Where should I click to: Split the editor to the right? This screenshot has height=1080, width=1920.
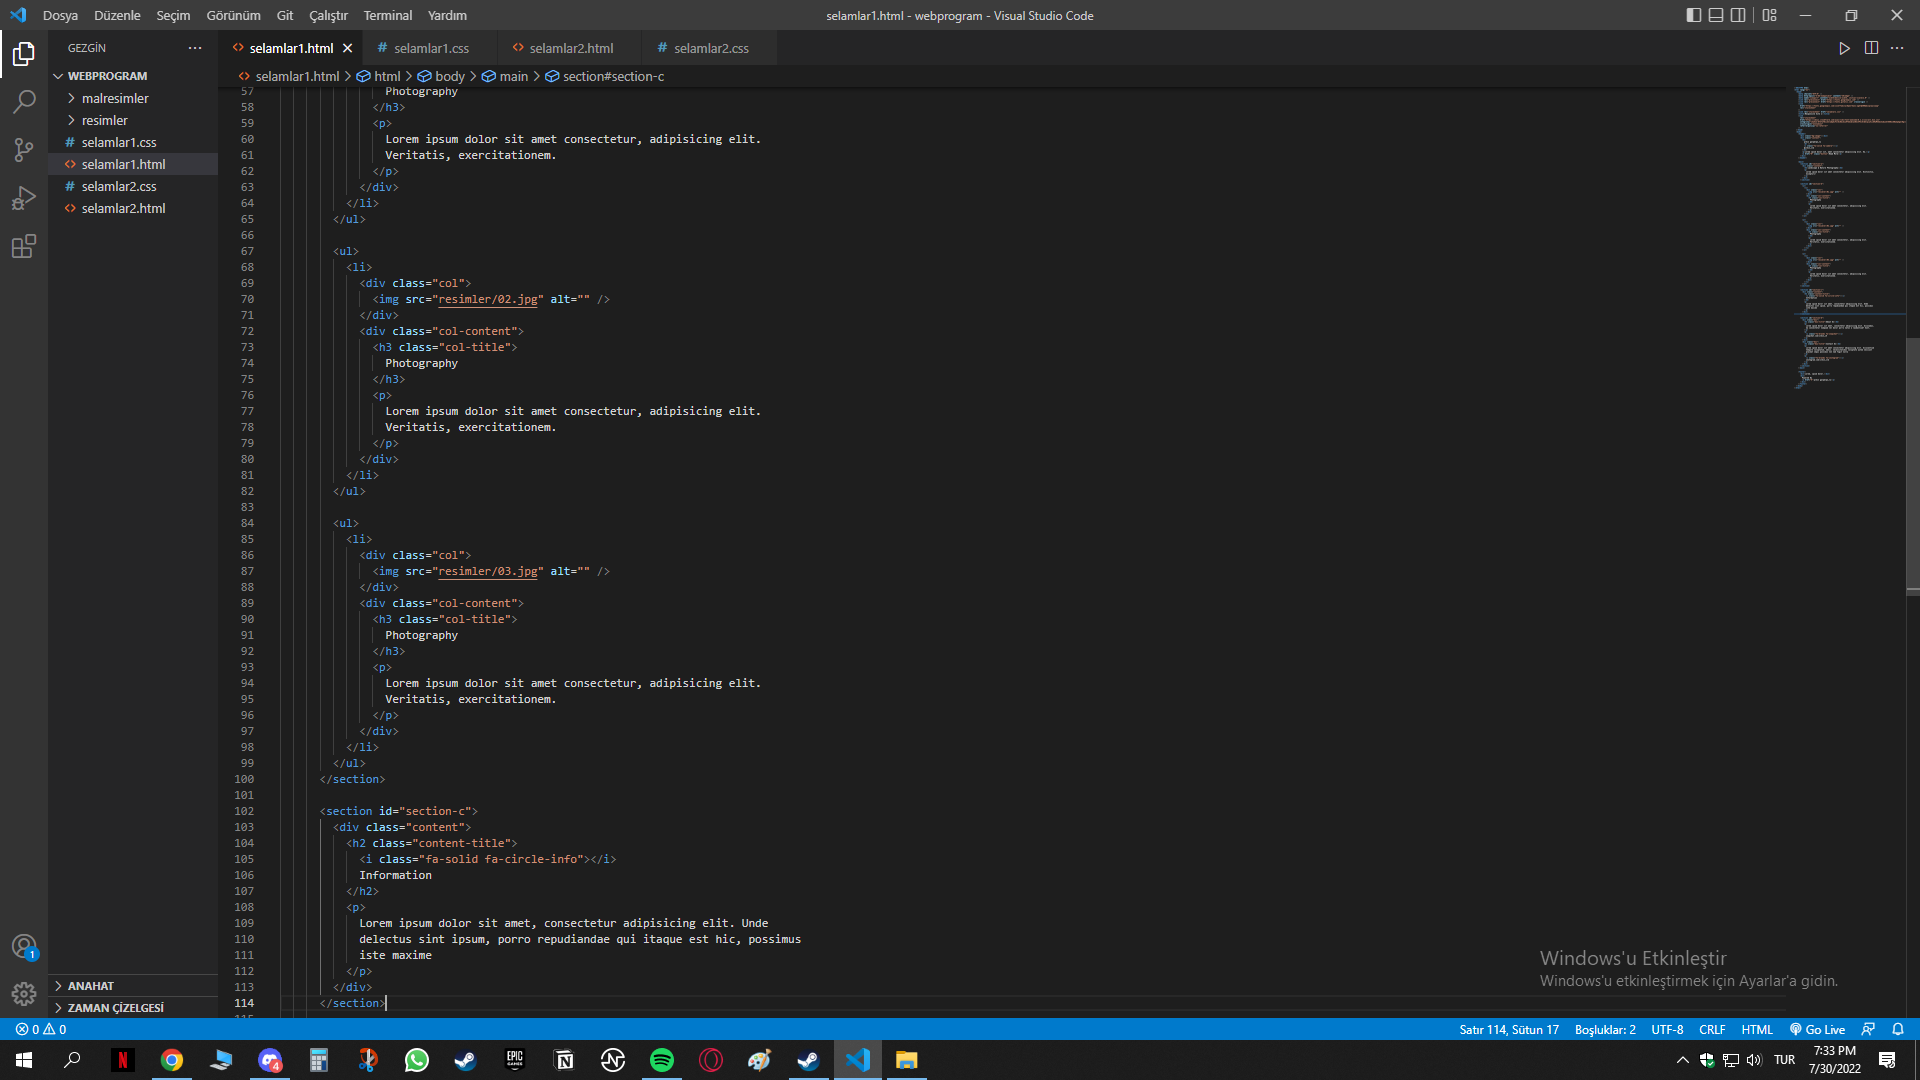tap(1871, 48)
